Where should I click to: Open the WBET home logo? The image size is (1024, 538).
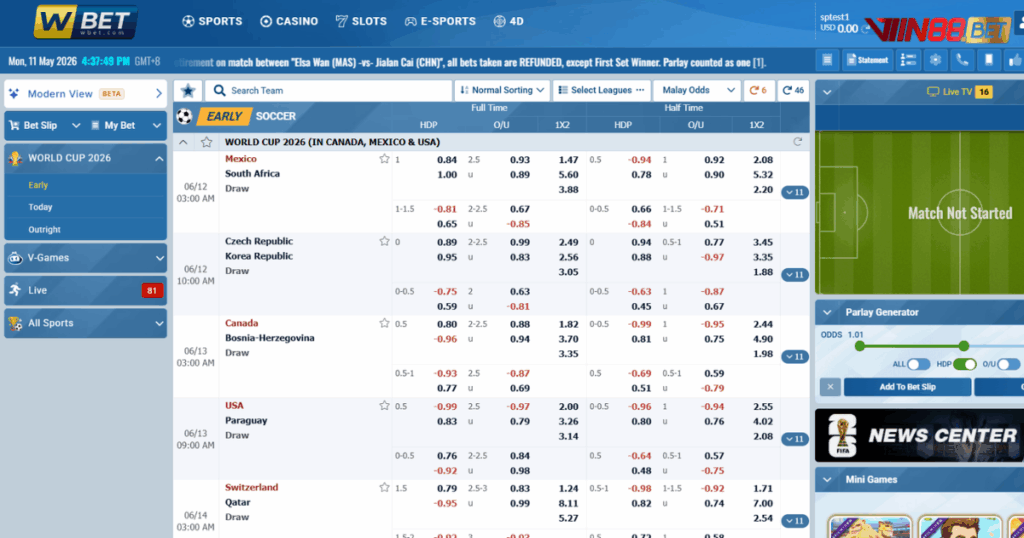[86, 22]
